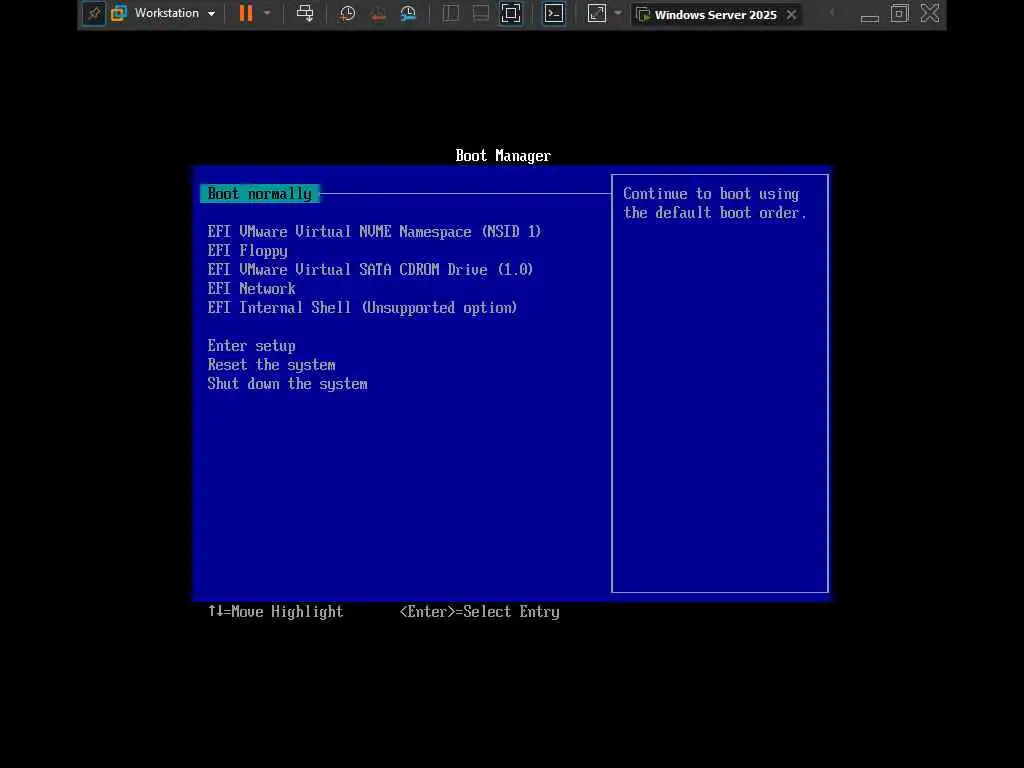
Task: Select EFI Internal Shell (Unsupported option)
Action: [x=362, y=308]
